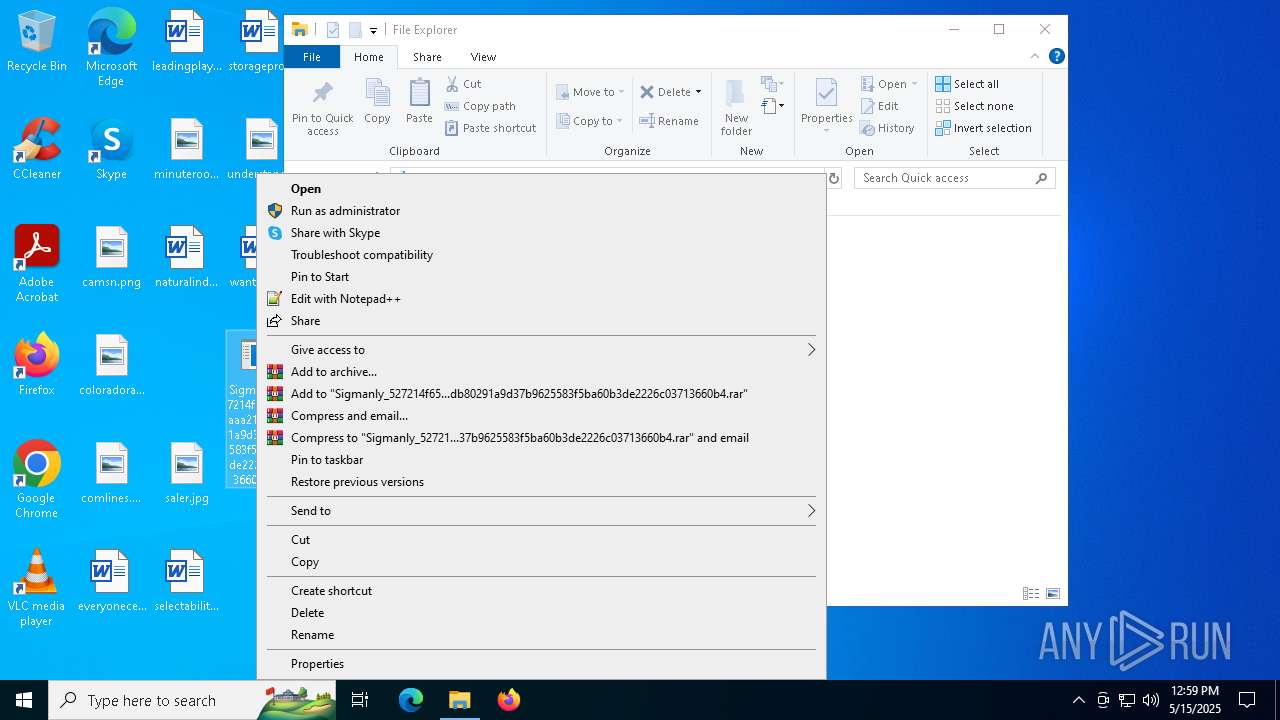
Task: Select saler.jpg file on desktop
Action: pyautogui.click(x=186, y=474)
